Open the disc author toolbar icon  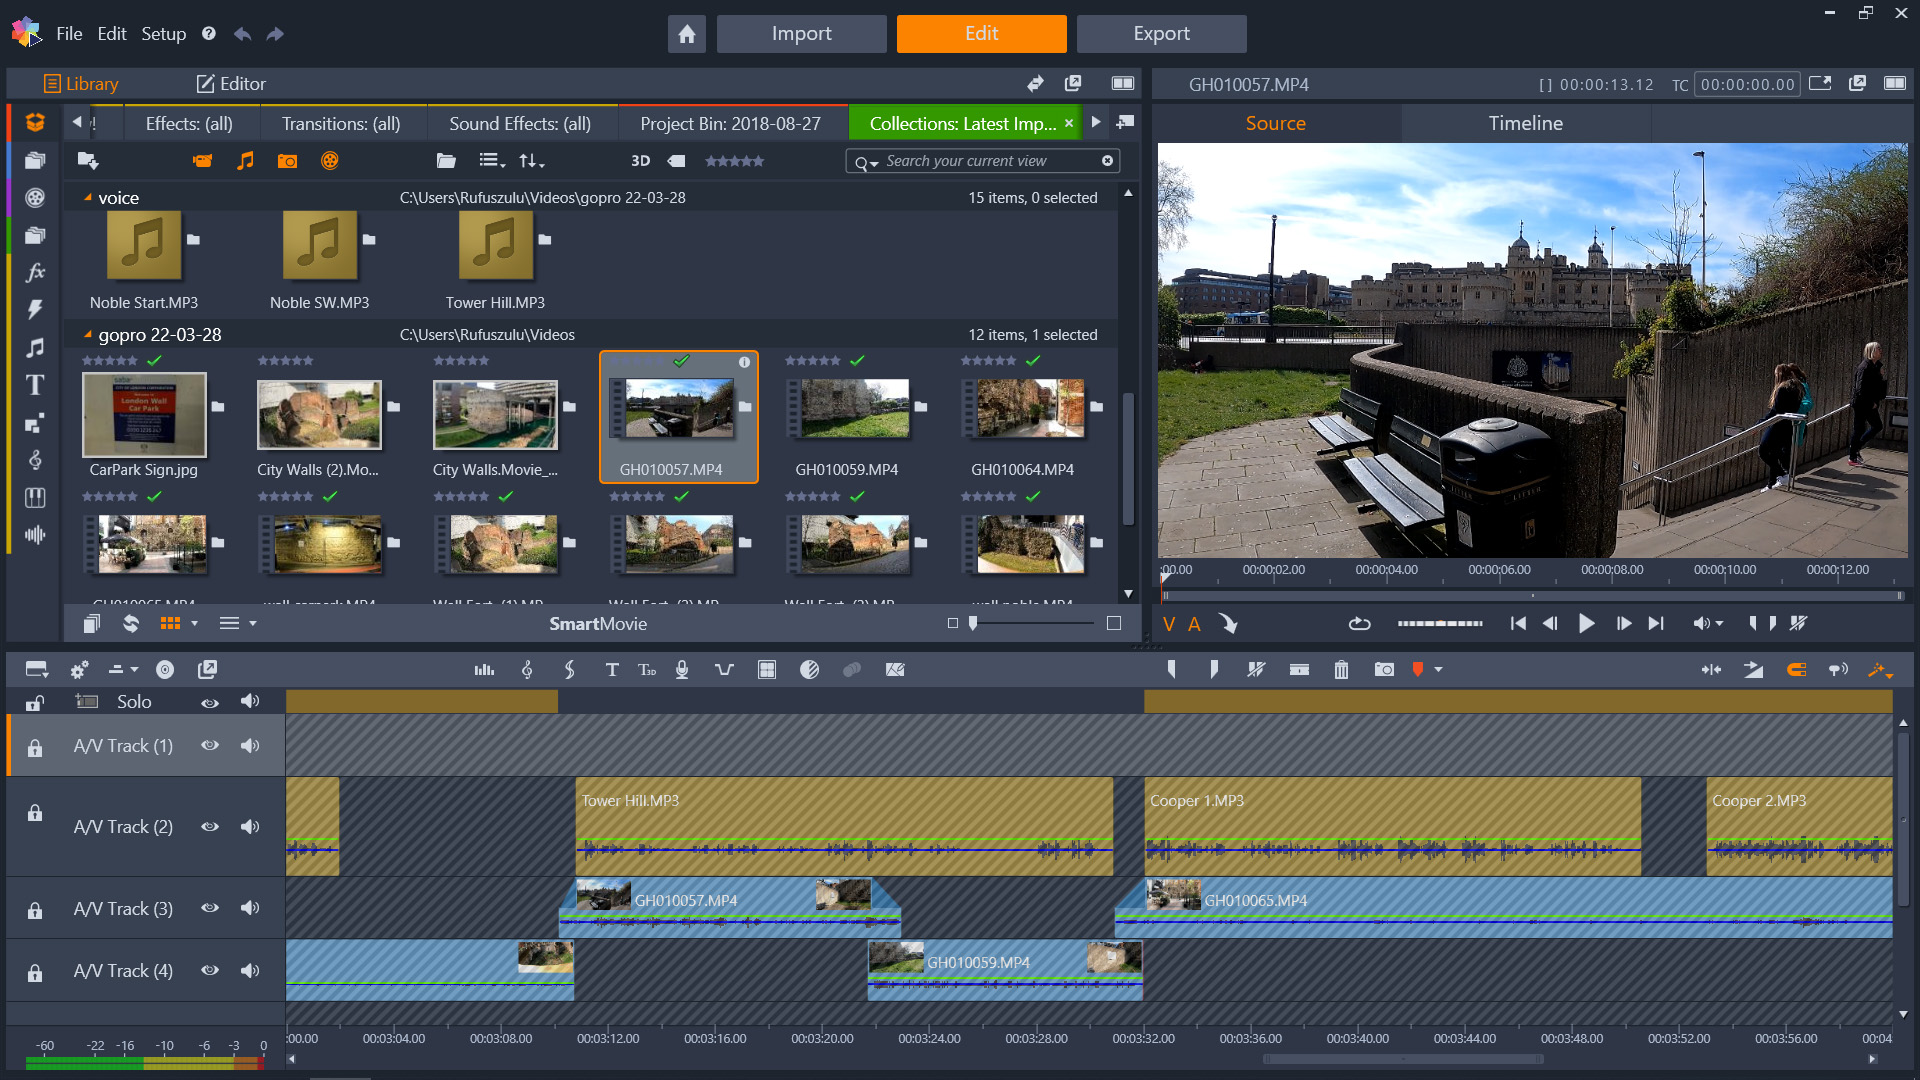point(165,670)
